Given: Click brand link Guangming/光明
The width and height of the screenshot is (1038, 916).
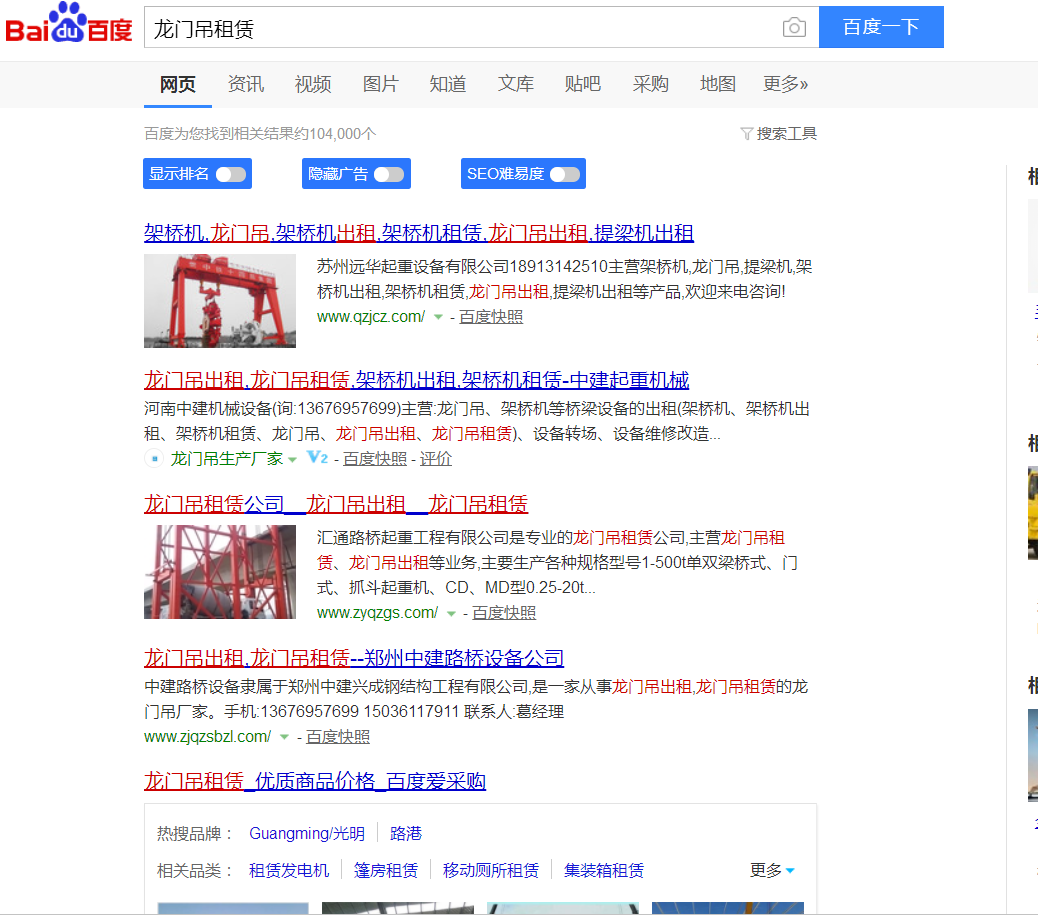Looking at the screenshot, I should (307, 833).
